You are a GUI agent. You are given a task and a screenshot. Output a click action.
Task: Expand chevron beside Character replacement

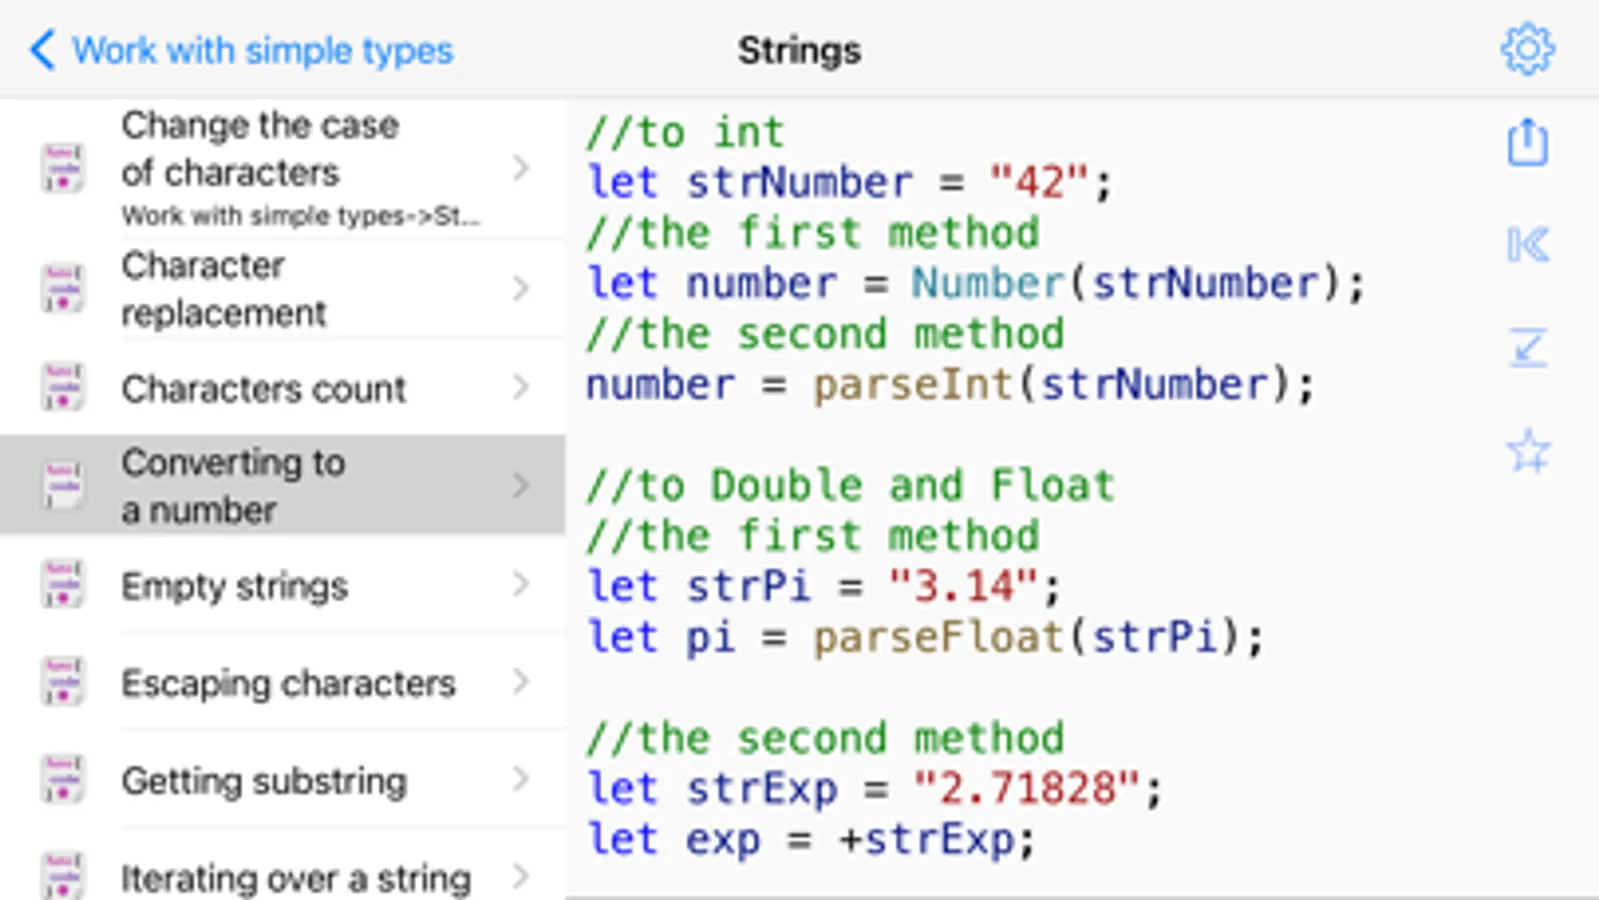(x=520, y=289)
